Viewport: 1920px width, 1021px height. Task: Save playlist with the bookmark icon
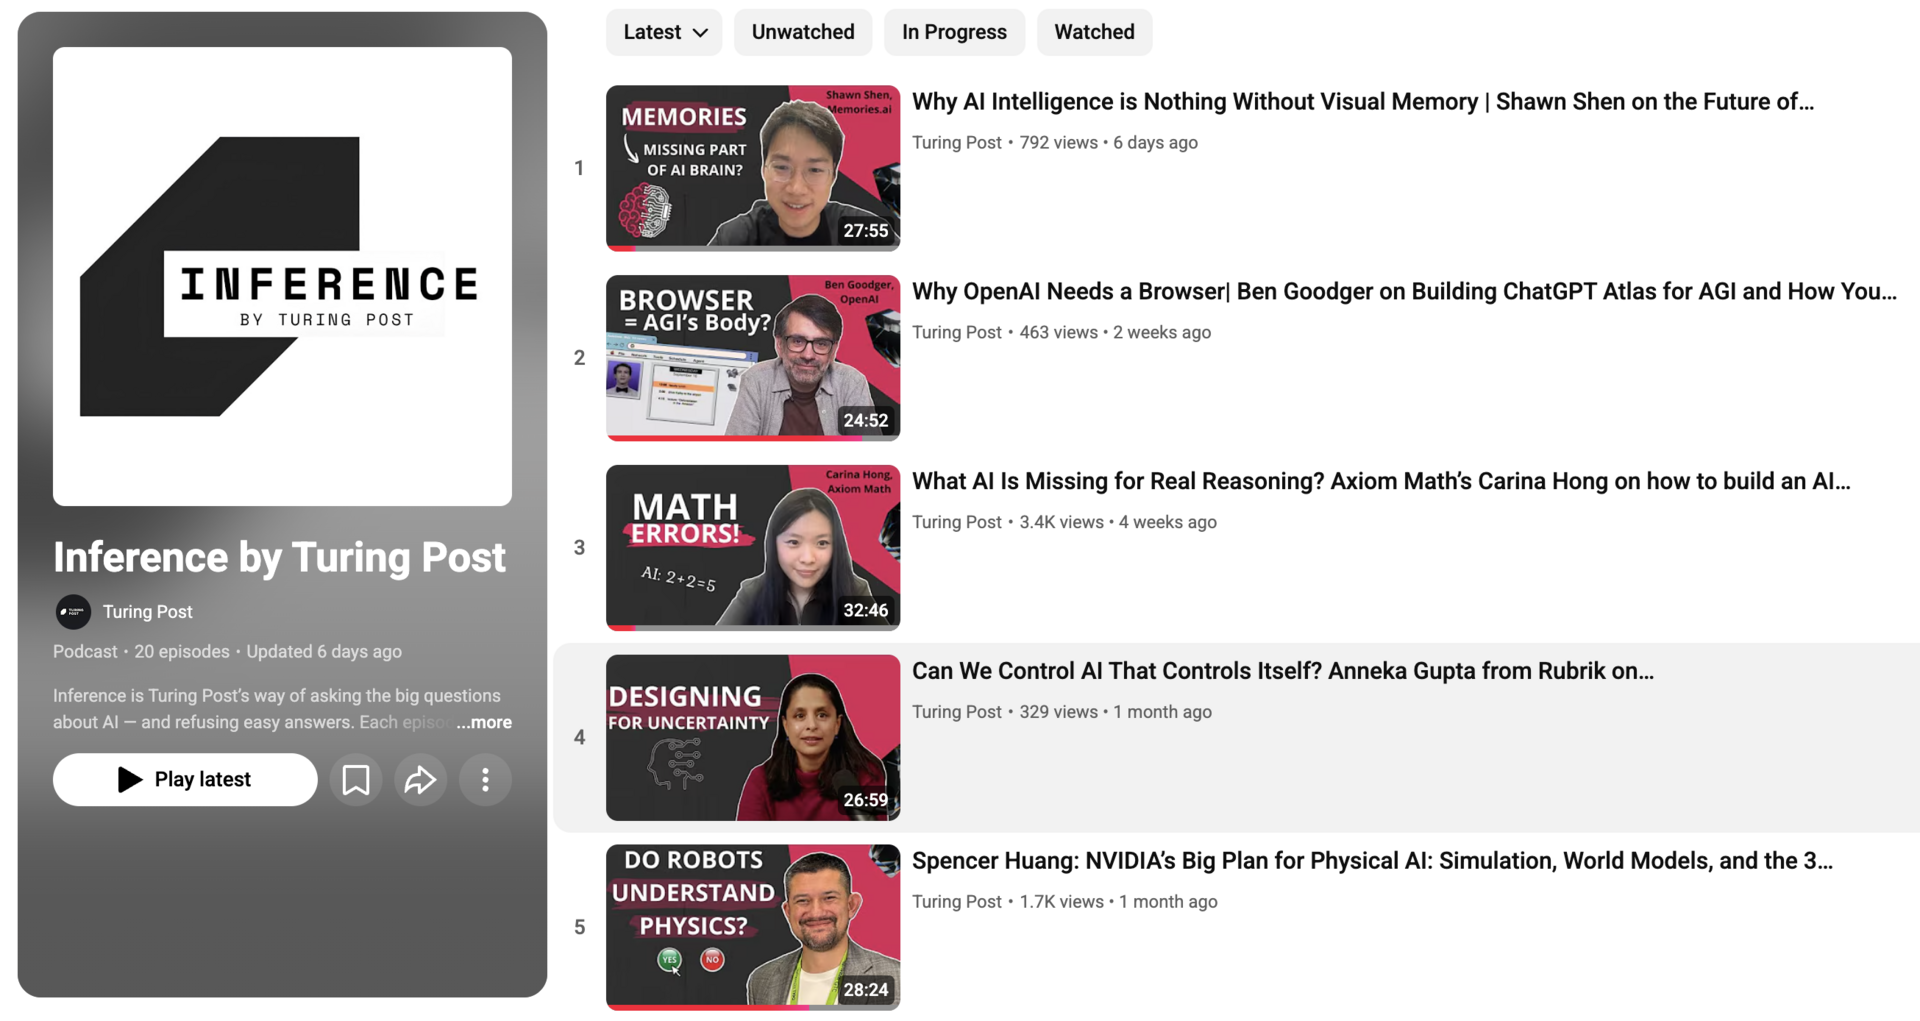(355, 779)
